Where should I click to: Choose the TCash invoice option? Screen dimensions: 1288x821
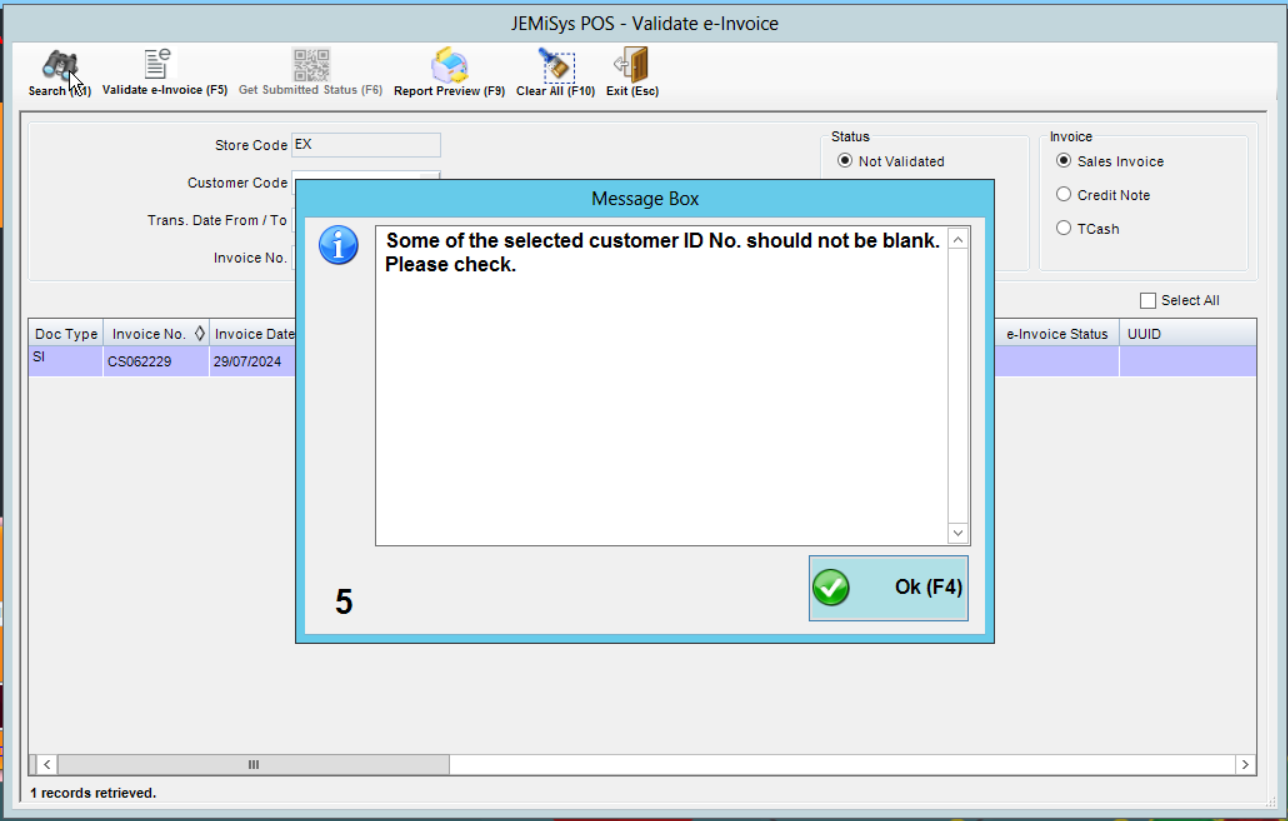[1063, 228]
